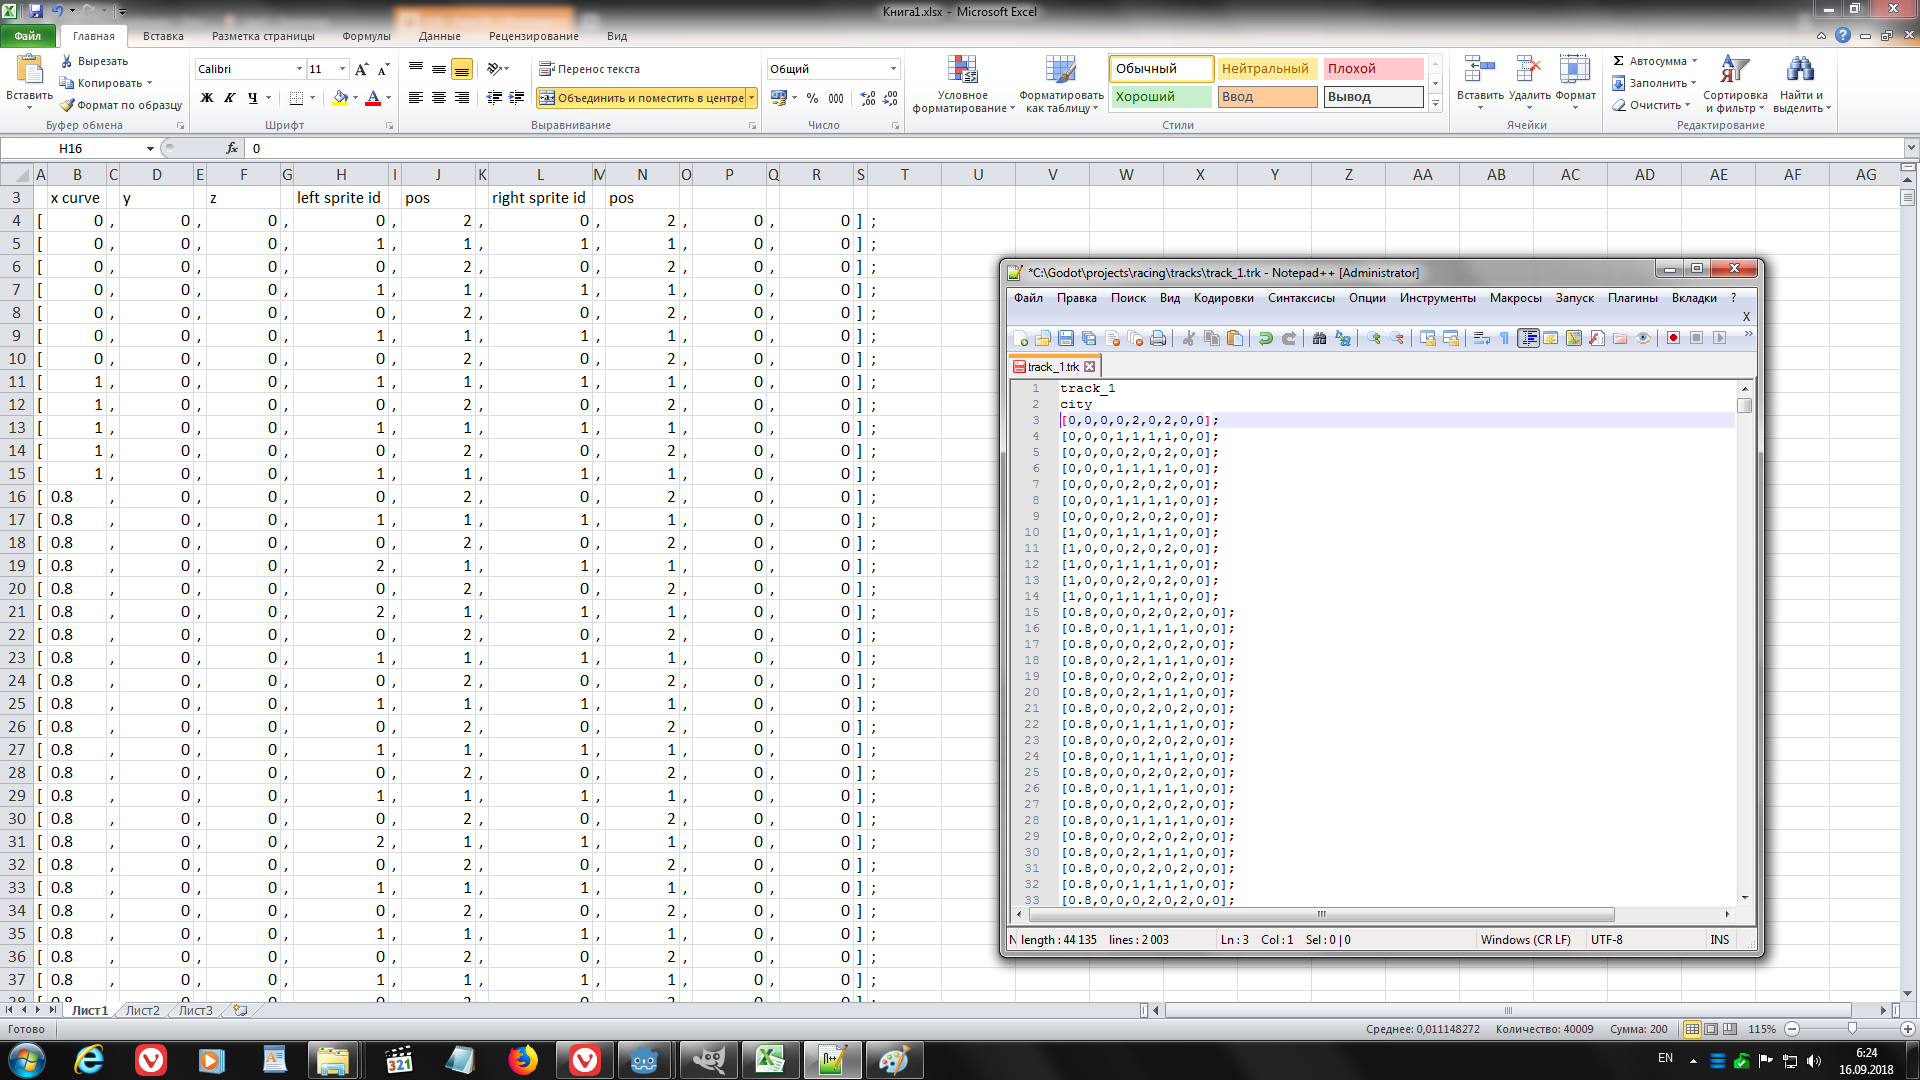Open the Общий number format dropdown

[x=893, y=69]
